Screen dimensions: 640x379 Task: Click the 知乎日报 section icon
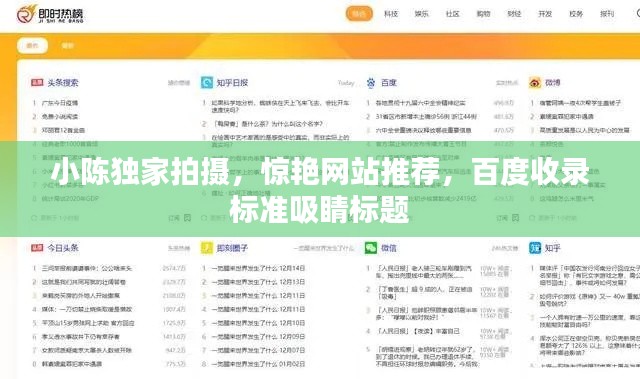click(207, 83)
